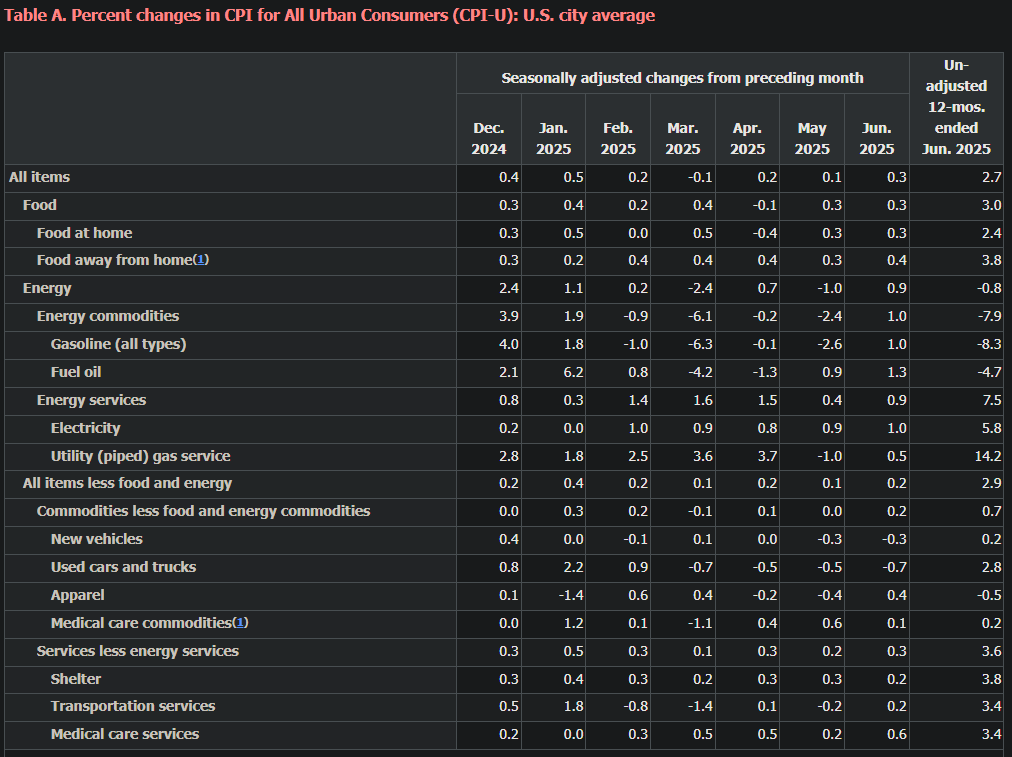1012x757 pixels.
Task: Click the -8.3 value in Gasoline row
Action: (x=988, y=344)
